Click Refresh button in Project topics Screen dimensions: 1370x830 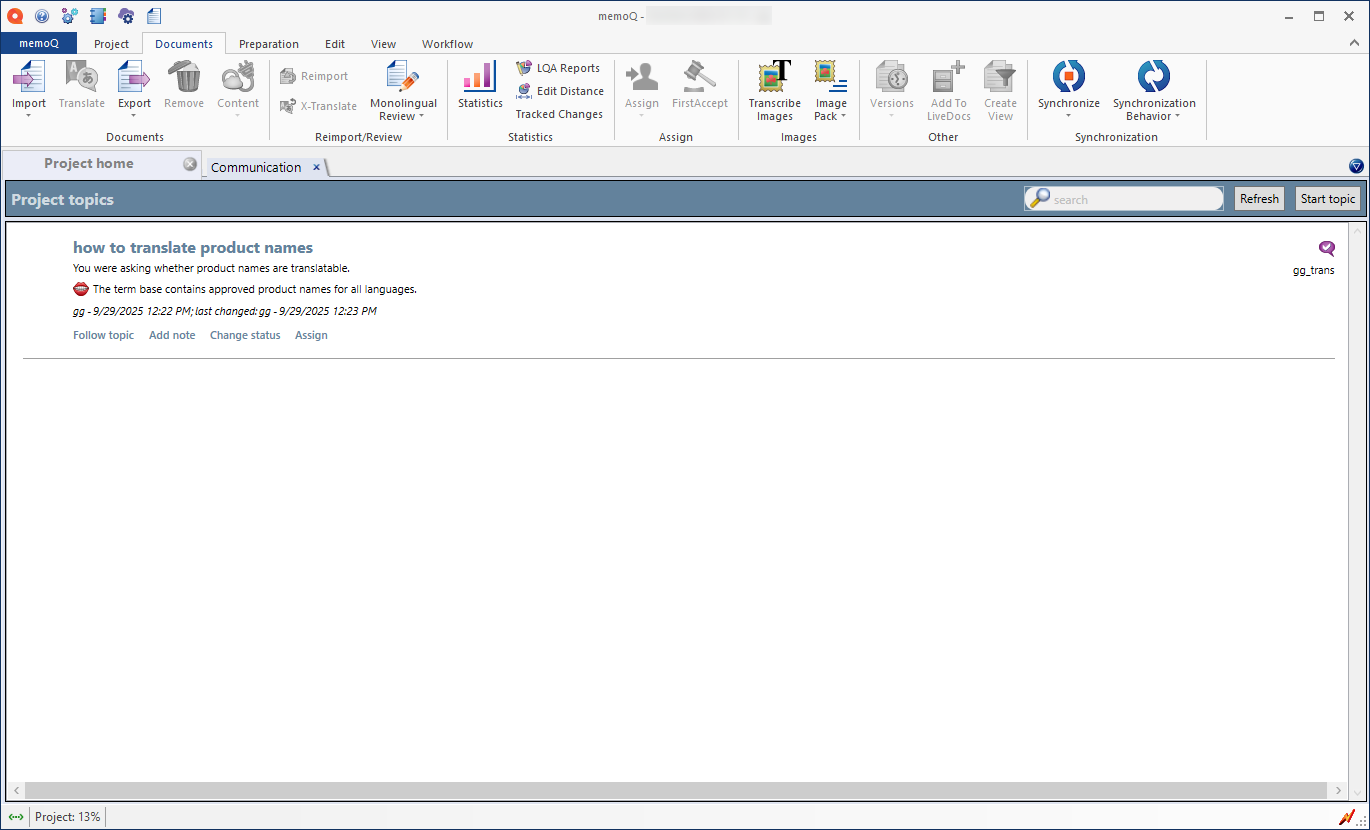tap(1259, 199)
